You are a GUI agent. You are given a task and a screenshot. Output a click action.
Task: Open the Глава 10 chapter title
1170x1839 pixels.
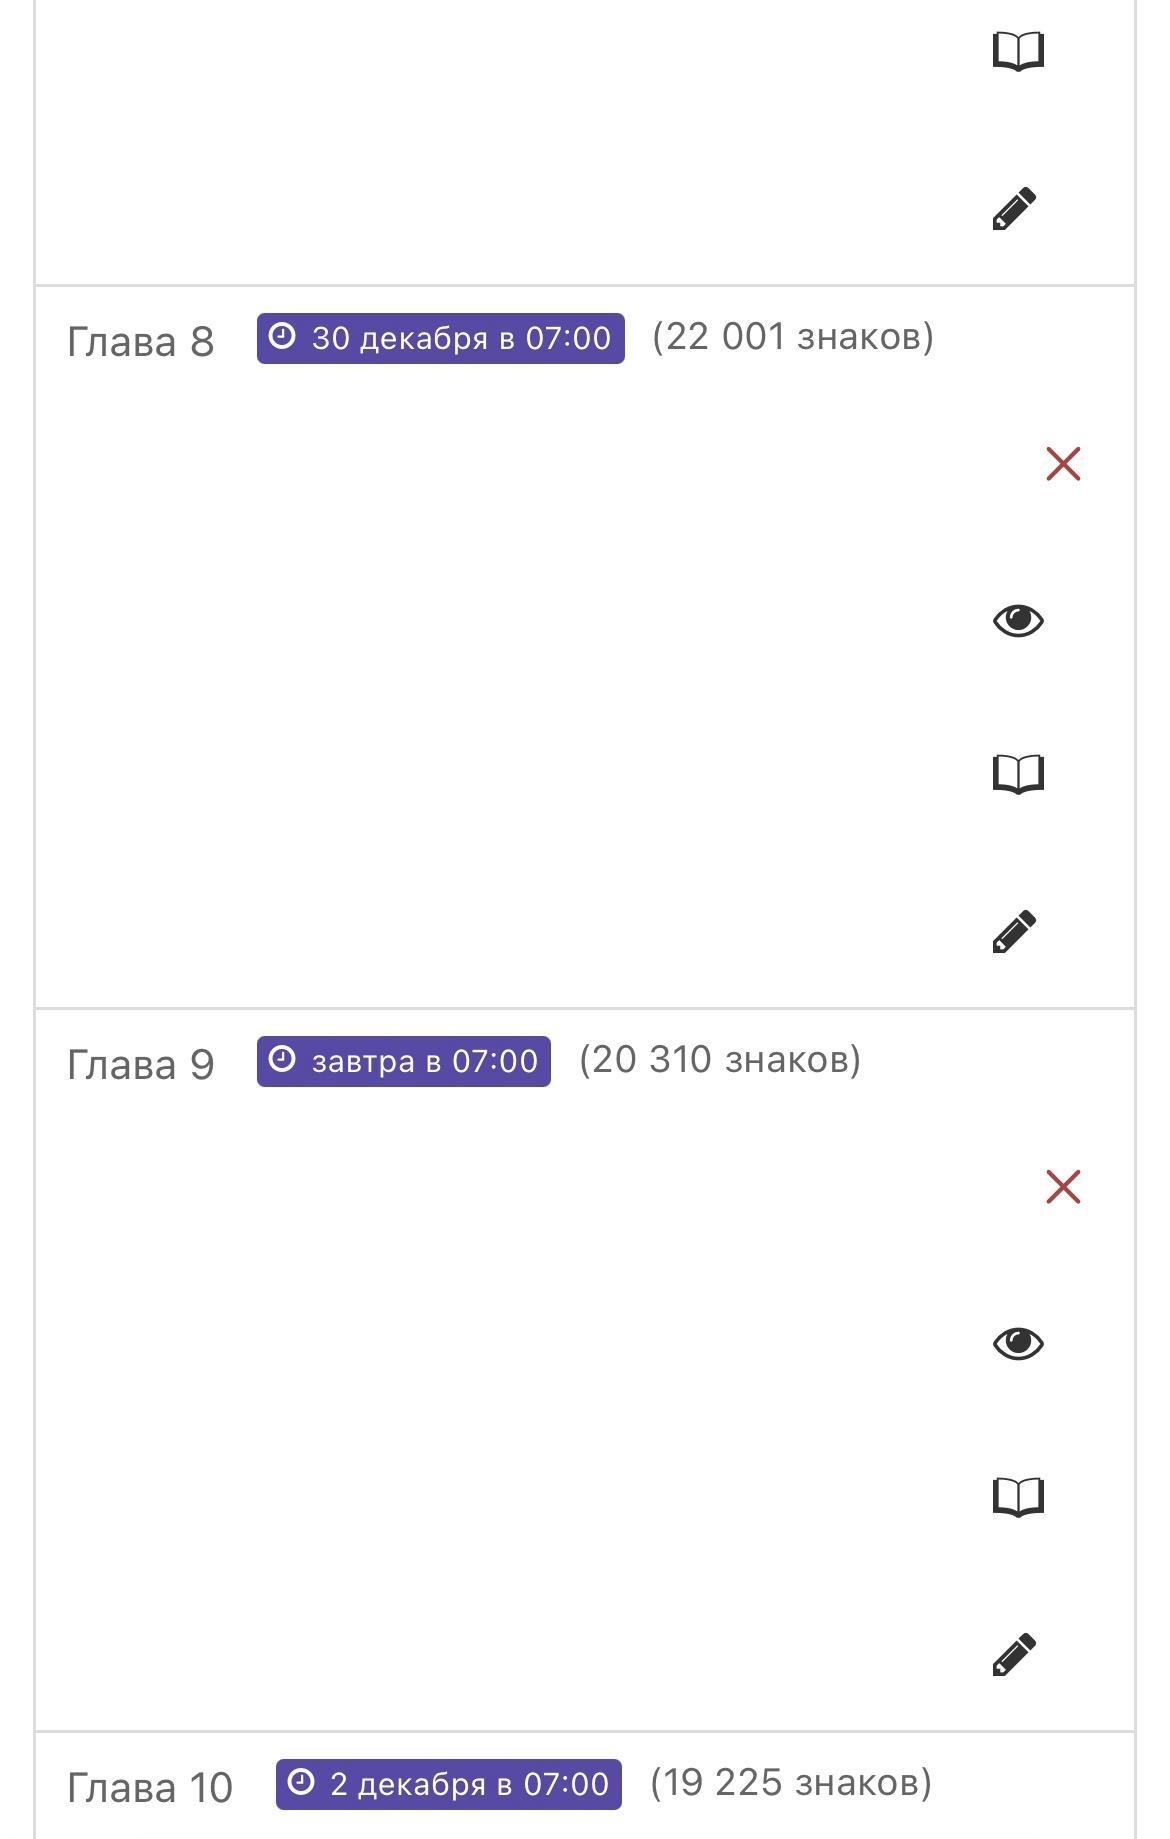point(150,1788)
